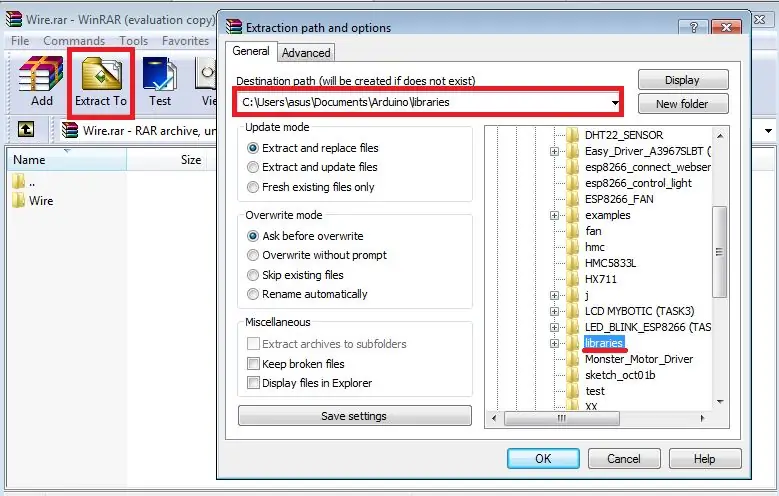Click the ESP8266_FAN folder icon
The width and height of the screenshot is (779, 496).
pos(572,199)
